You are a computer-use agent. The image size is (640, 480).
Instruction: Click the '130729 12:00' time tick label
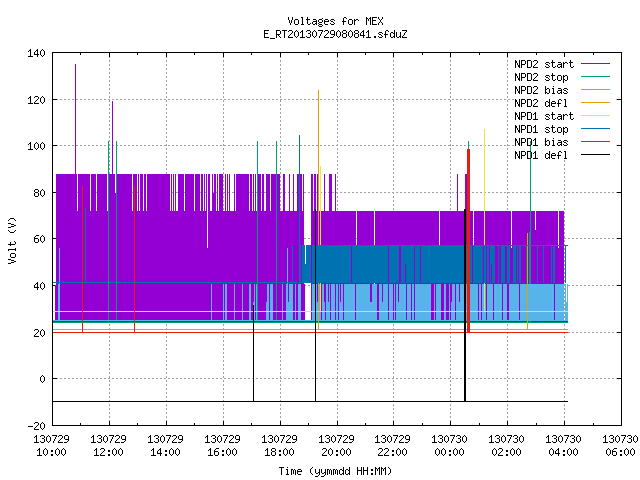(108, 446)
